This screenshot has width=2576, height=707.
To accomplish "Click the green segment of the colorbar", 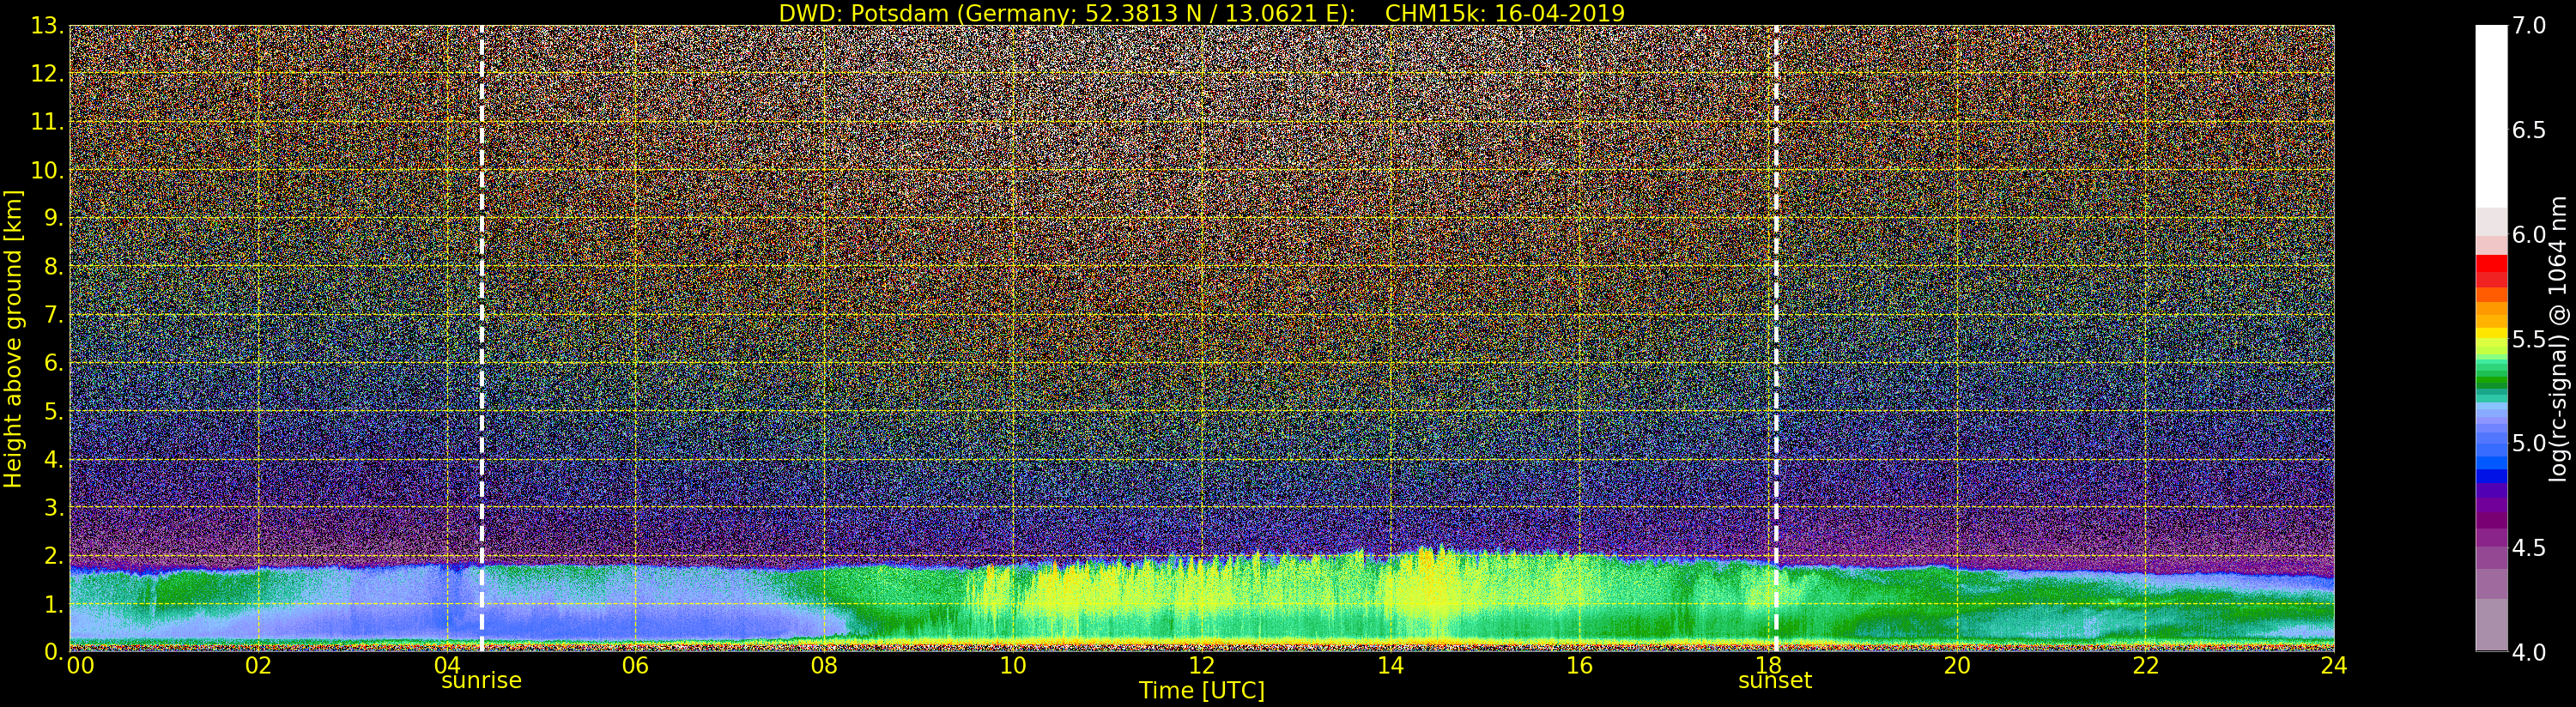I will point(2491,378).
